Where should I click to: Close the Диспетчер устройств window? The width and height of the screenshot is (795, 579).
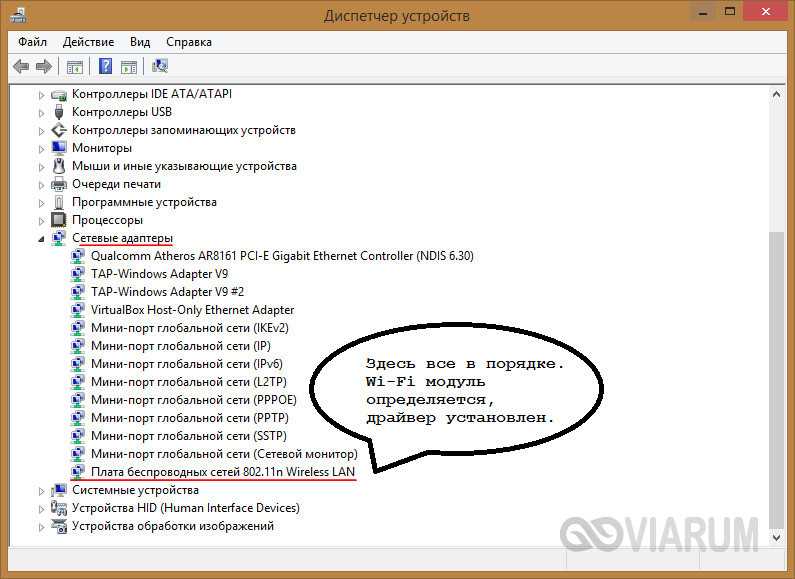766,12
